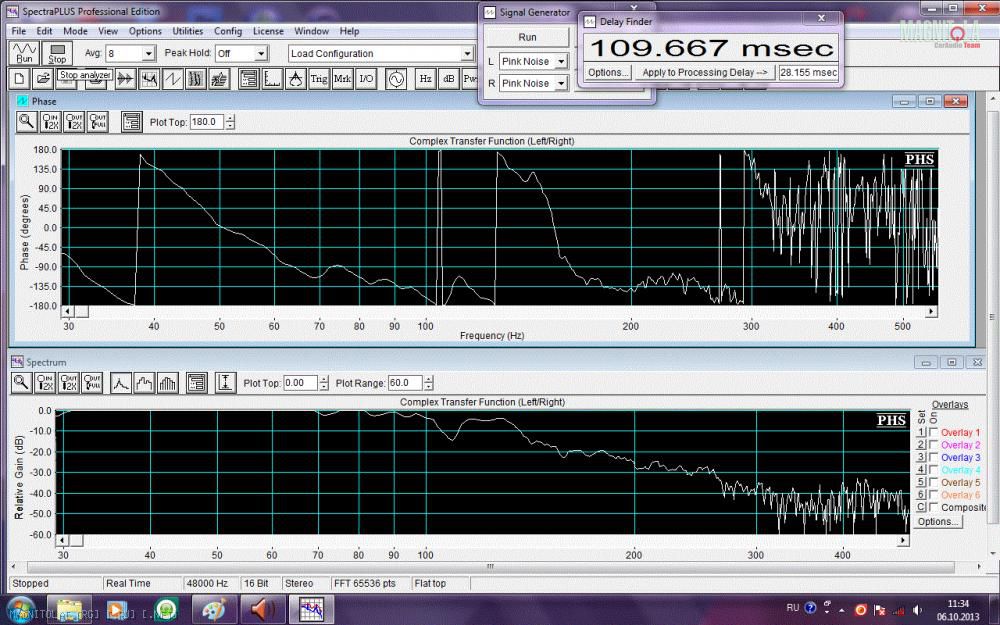Select the magnifier zoom tool in Spectrum window
The height and width of the screenshot is (625, 1000).
click(x=21, y=383)
